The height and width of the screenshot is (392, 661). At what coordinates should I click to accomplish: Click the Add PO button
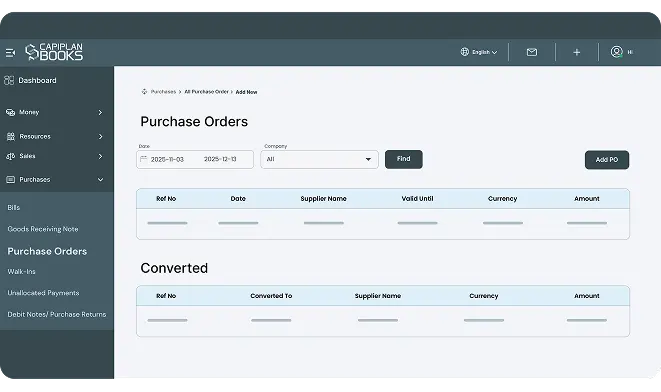coord(607,160)
